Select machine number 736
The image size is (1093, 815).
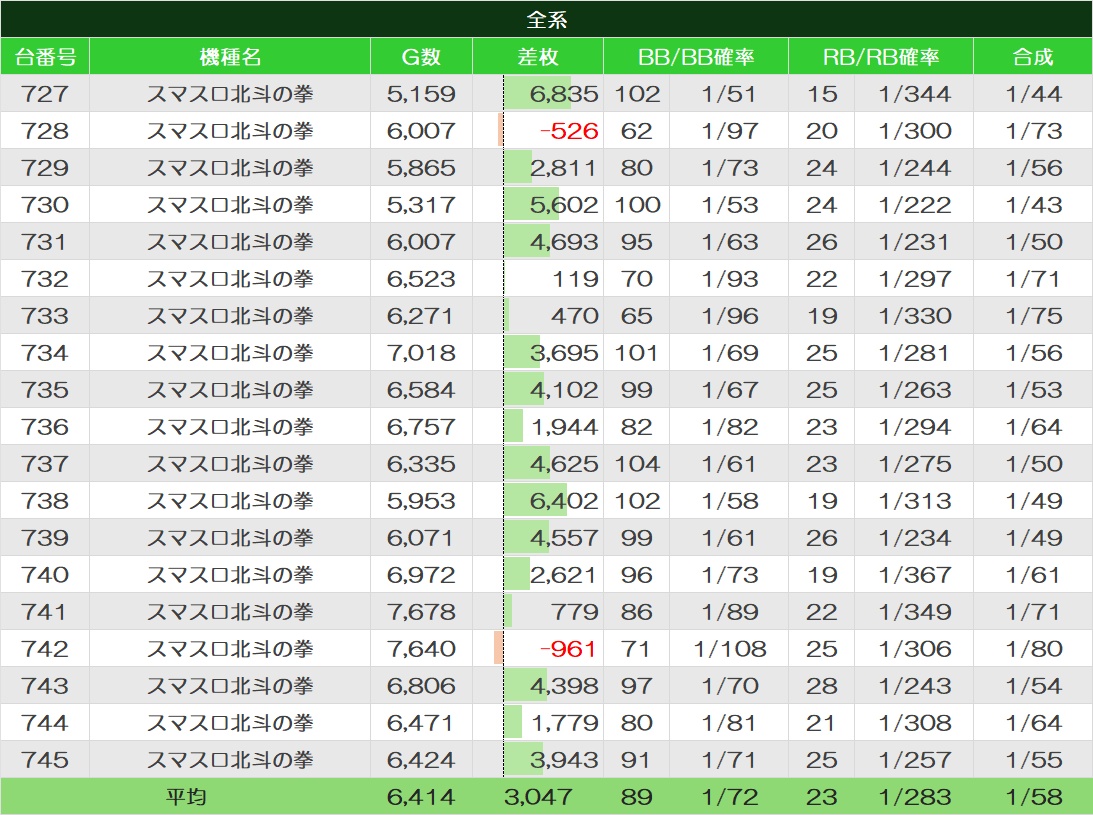point(45,426)
